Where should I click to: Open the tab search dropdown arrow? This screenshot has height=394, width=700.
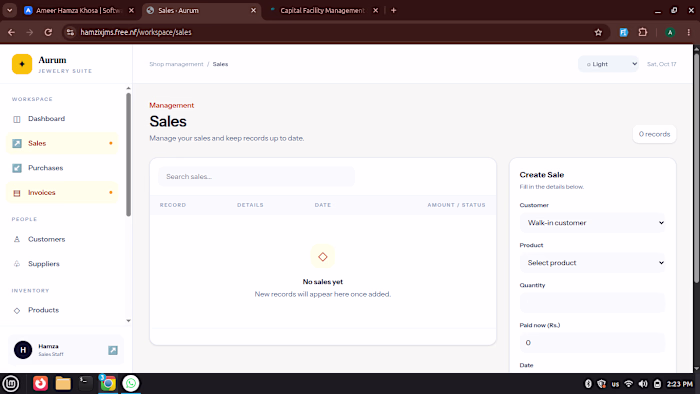coord(9,10)
